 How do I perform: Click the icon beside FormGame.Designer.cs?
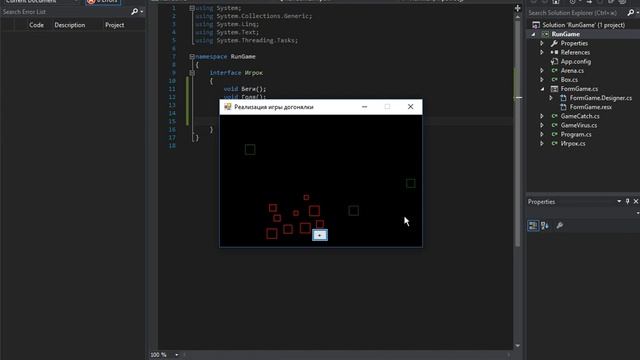click(x=563, y=98)
